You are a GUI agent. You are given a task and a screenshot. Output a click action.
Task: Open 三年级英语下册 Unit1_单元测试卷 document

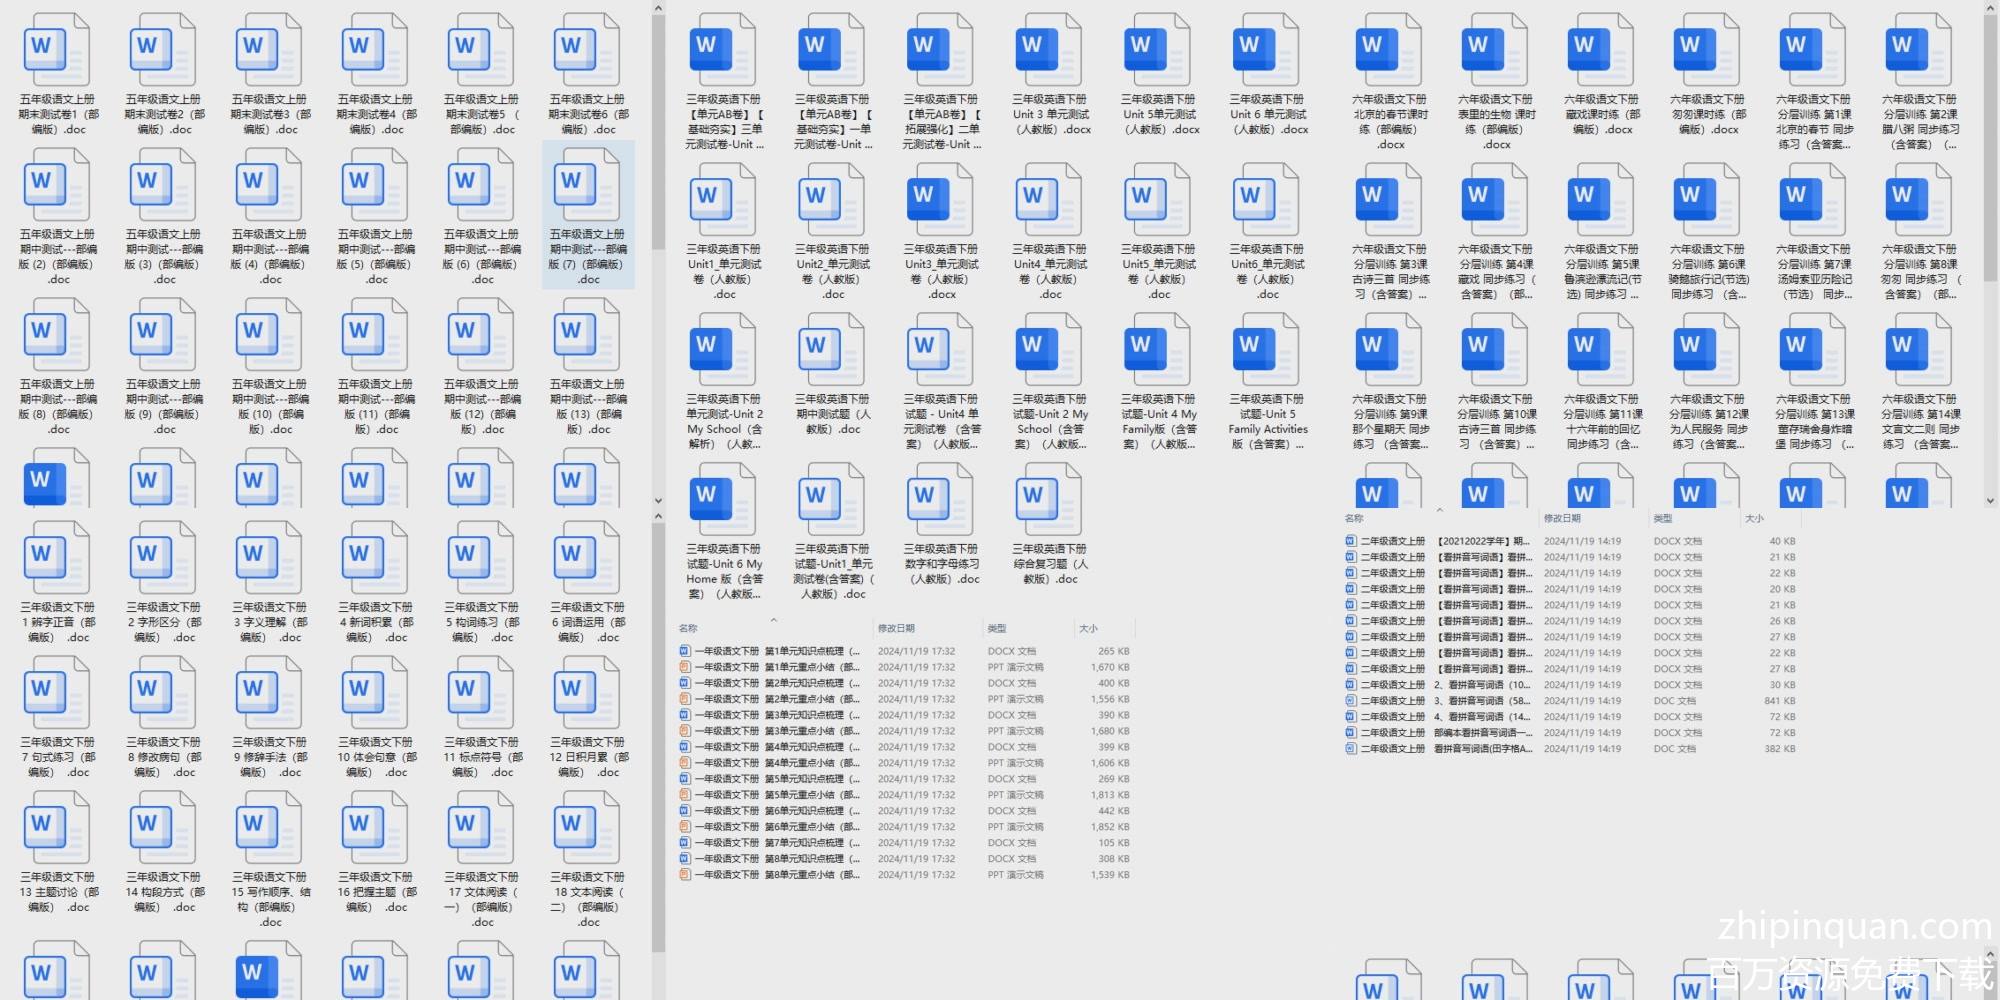723,200
